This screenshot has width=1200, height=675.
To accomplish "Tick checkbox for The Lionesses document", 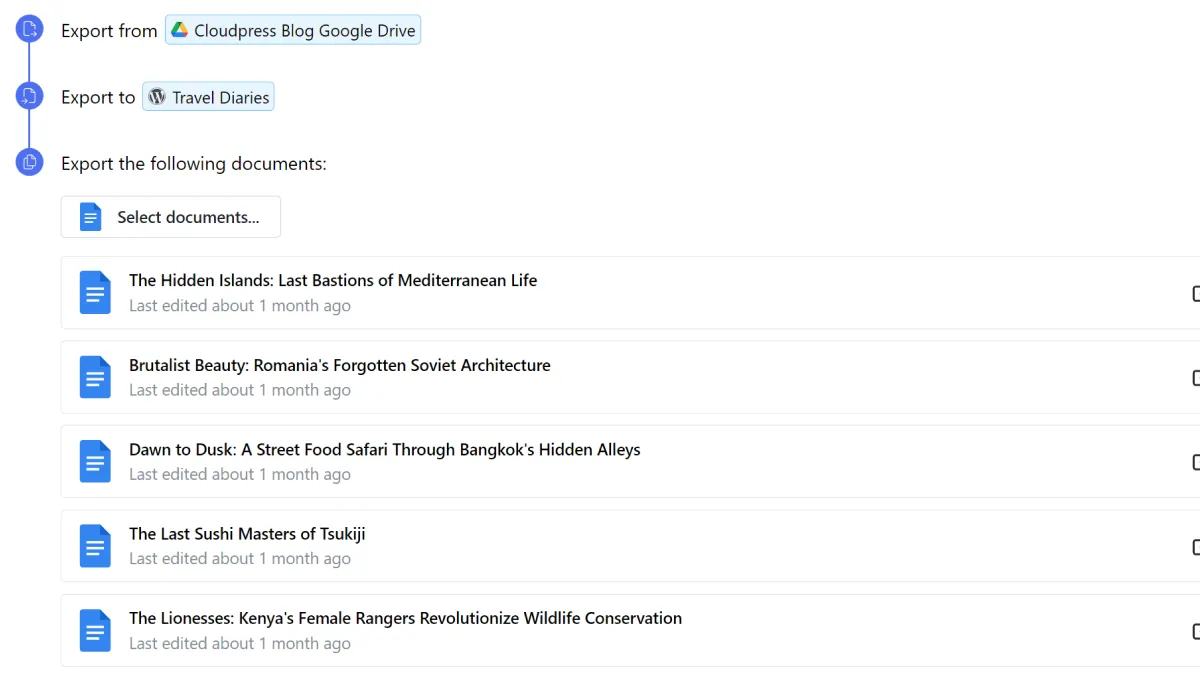I will (1197, 631).
